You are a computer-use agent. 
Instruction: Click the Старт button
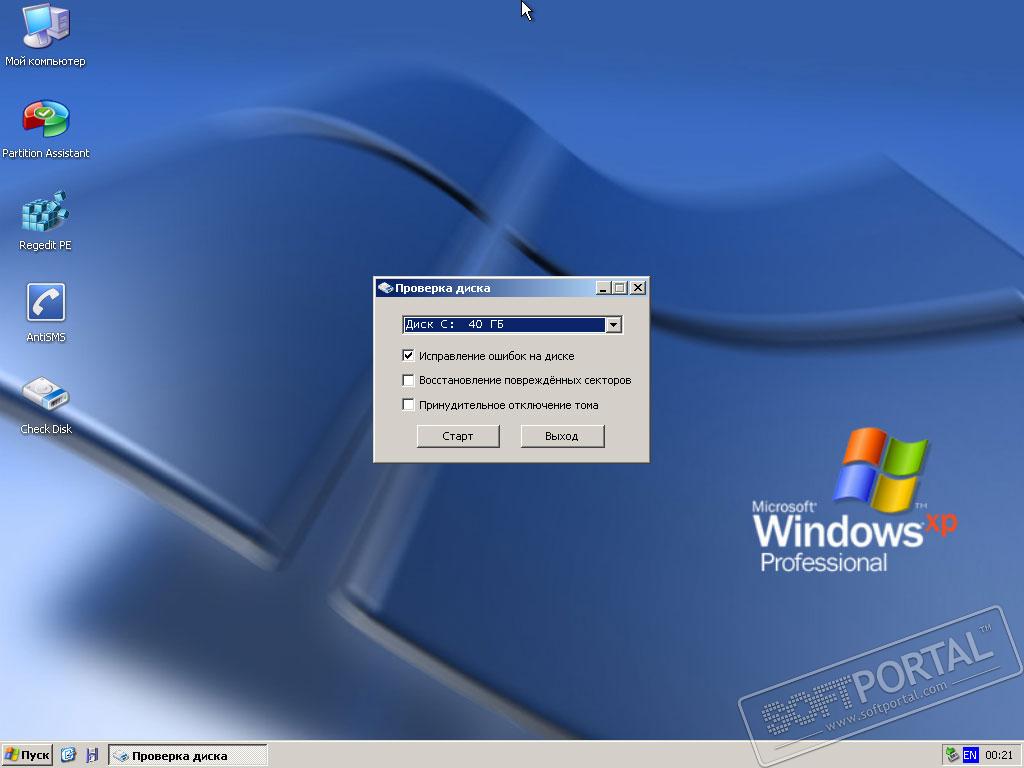click(x=458, y=436)
